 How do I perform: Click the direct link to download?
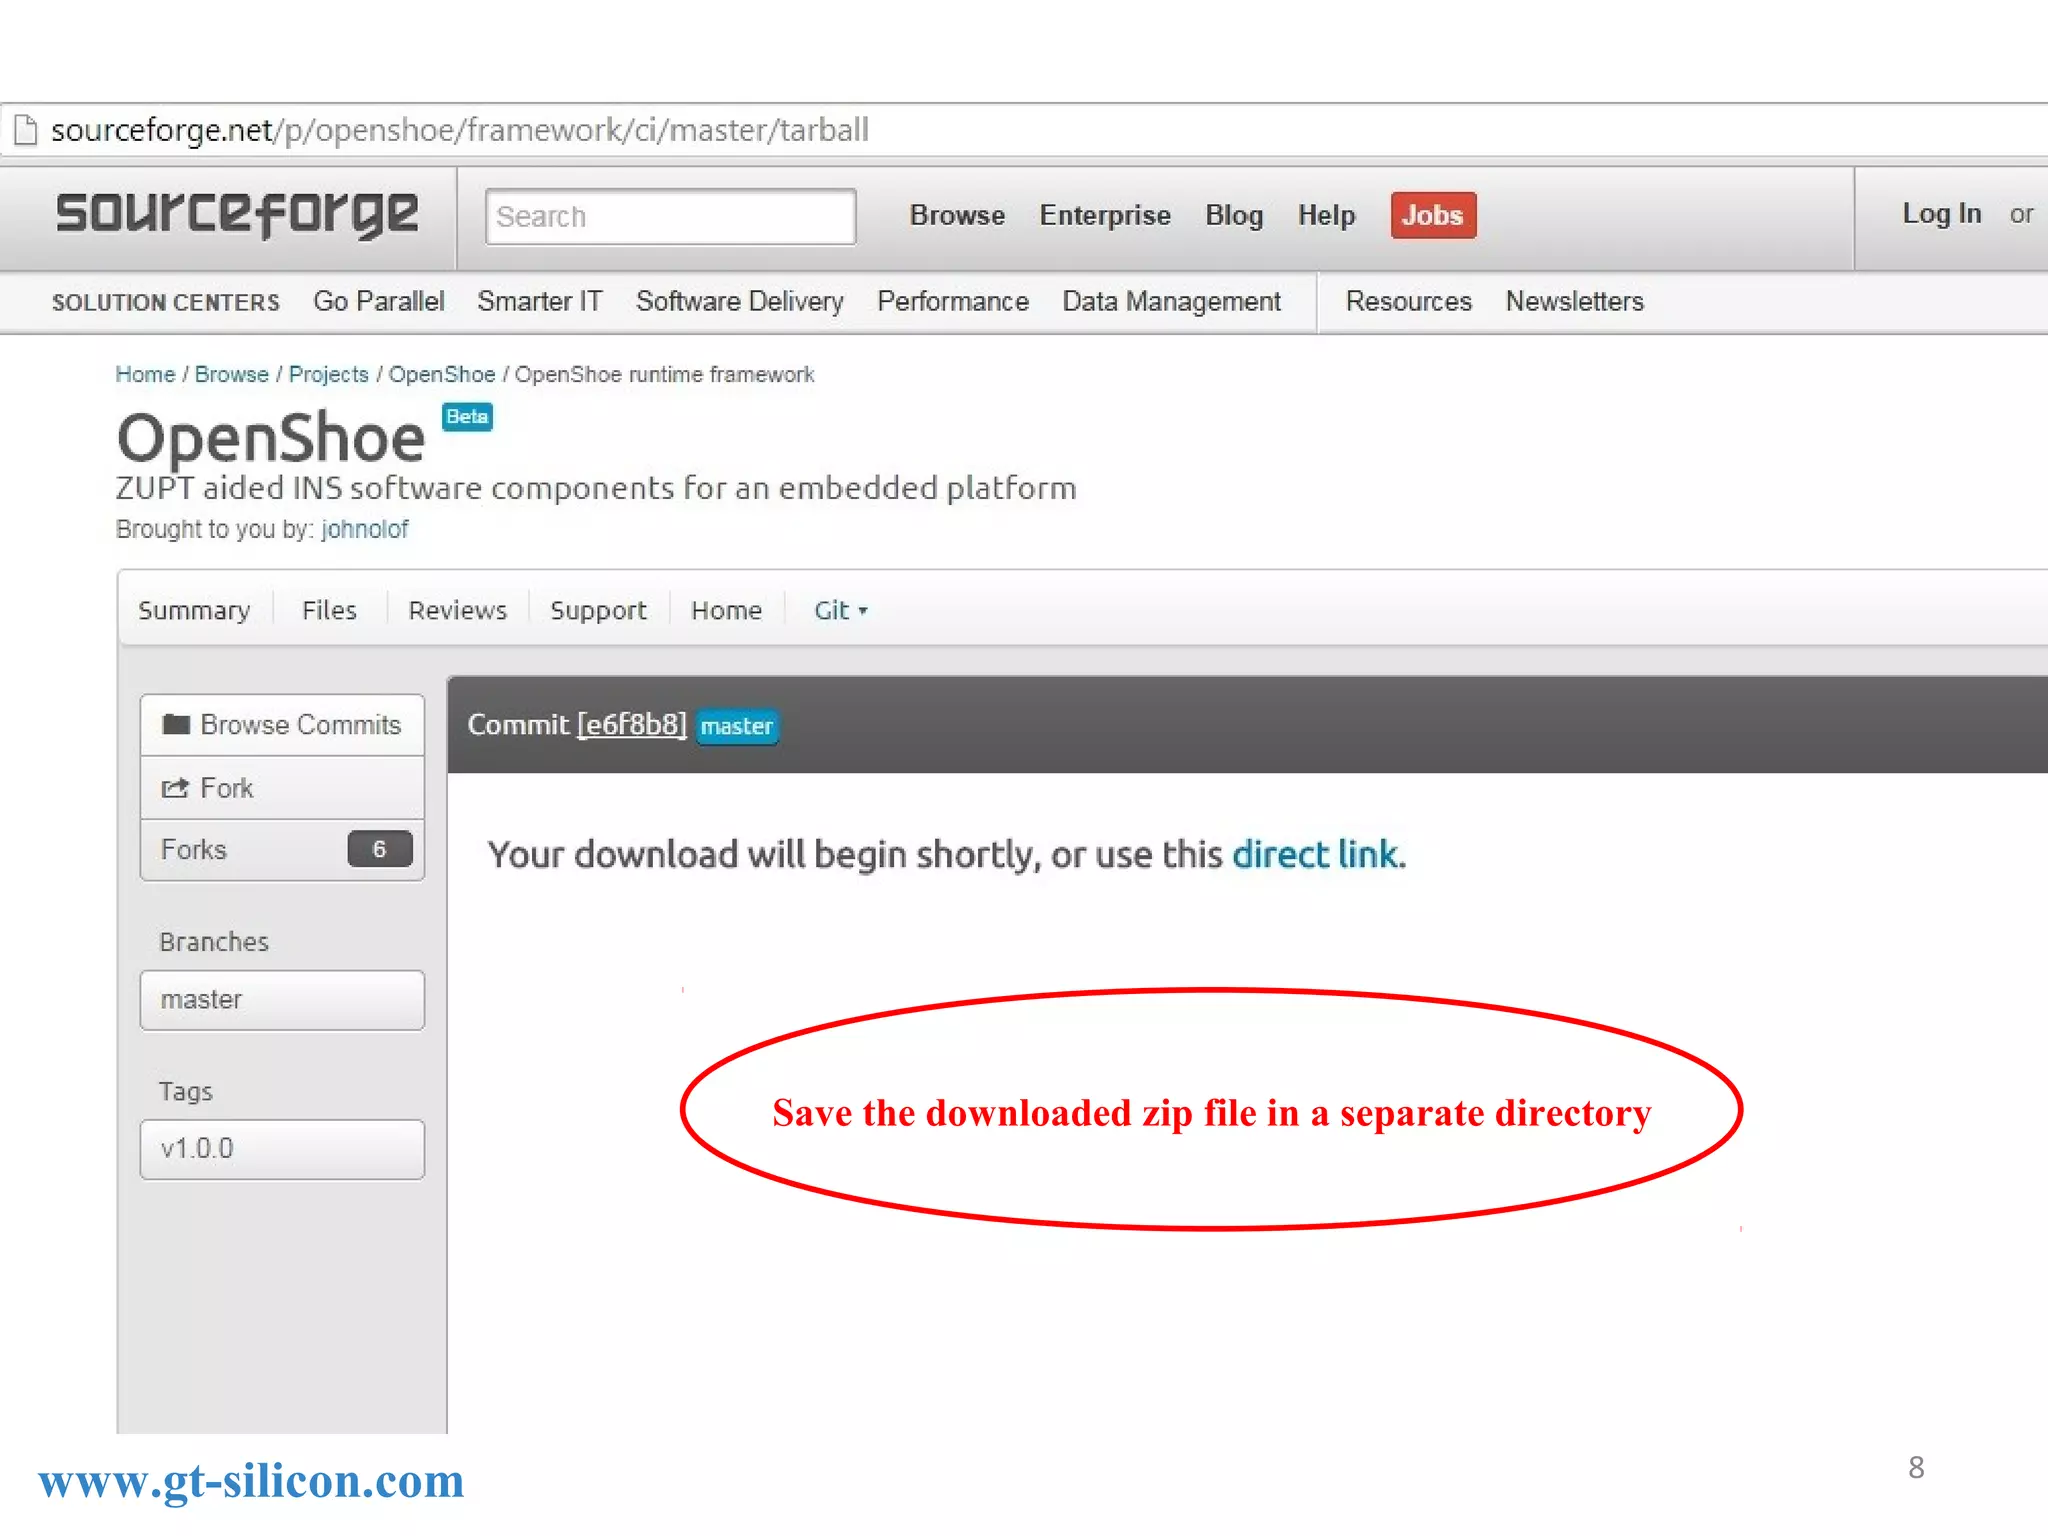point(1315,855)
